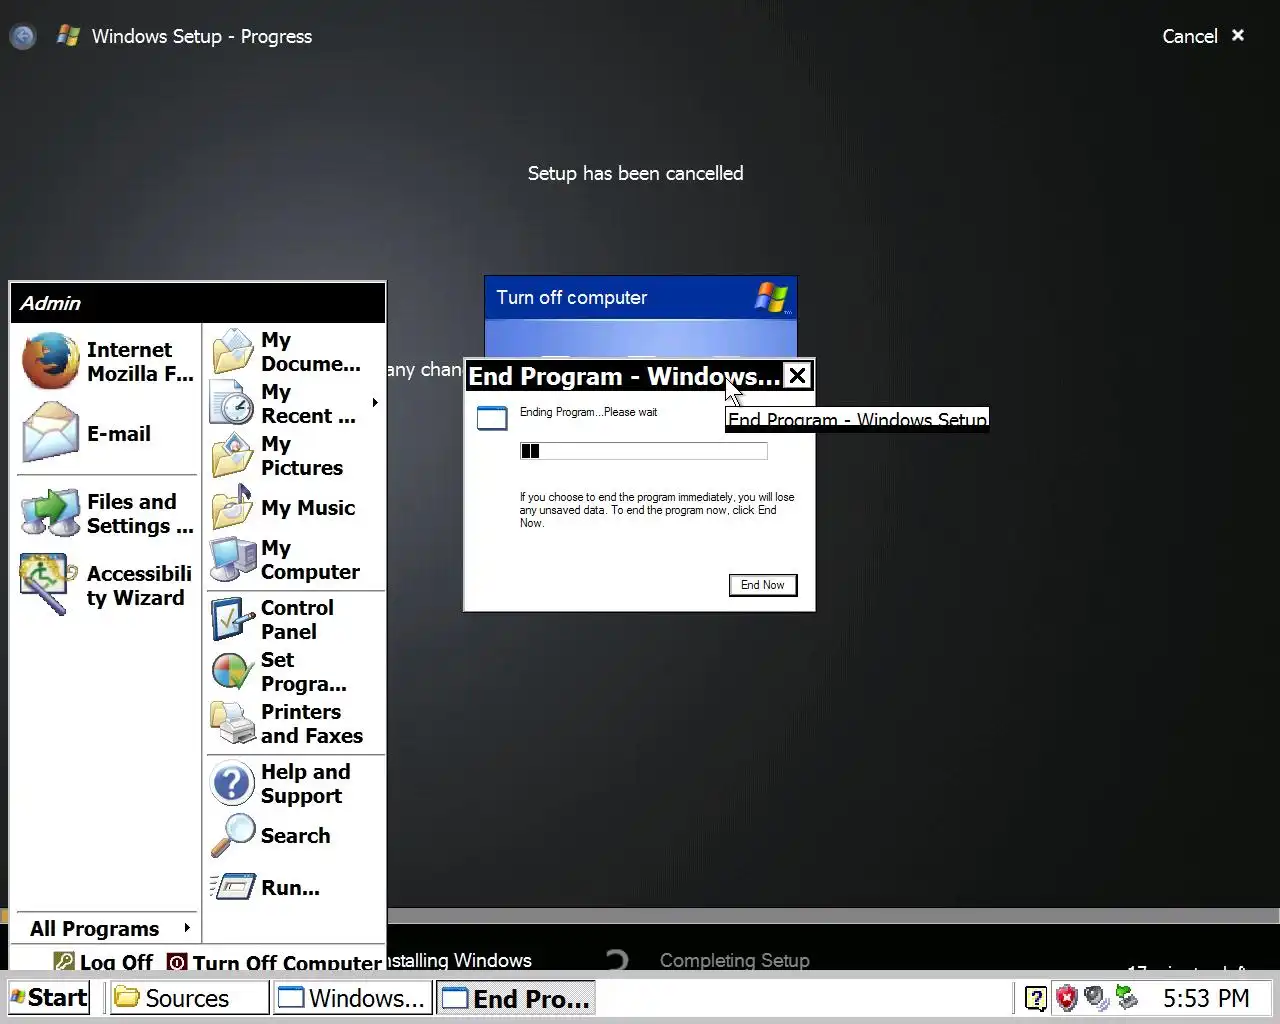Screen dimensions: 1280x1024
Task: Launch Files and Settings transfer icon
Action: click(x=50, y=513)
